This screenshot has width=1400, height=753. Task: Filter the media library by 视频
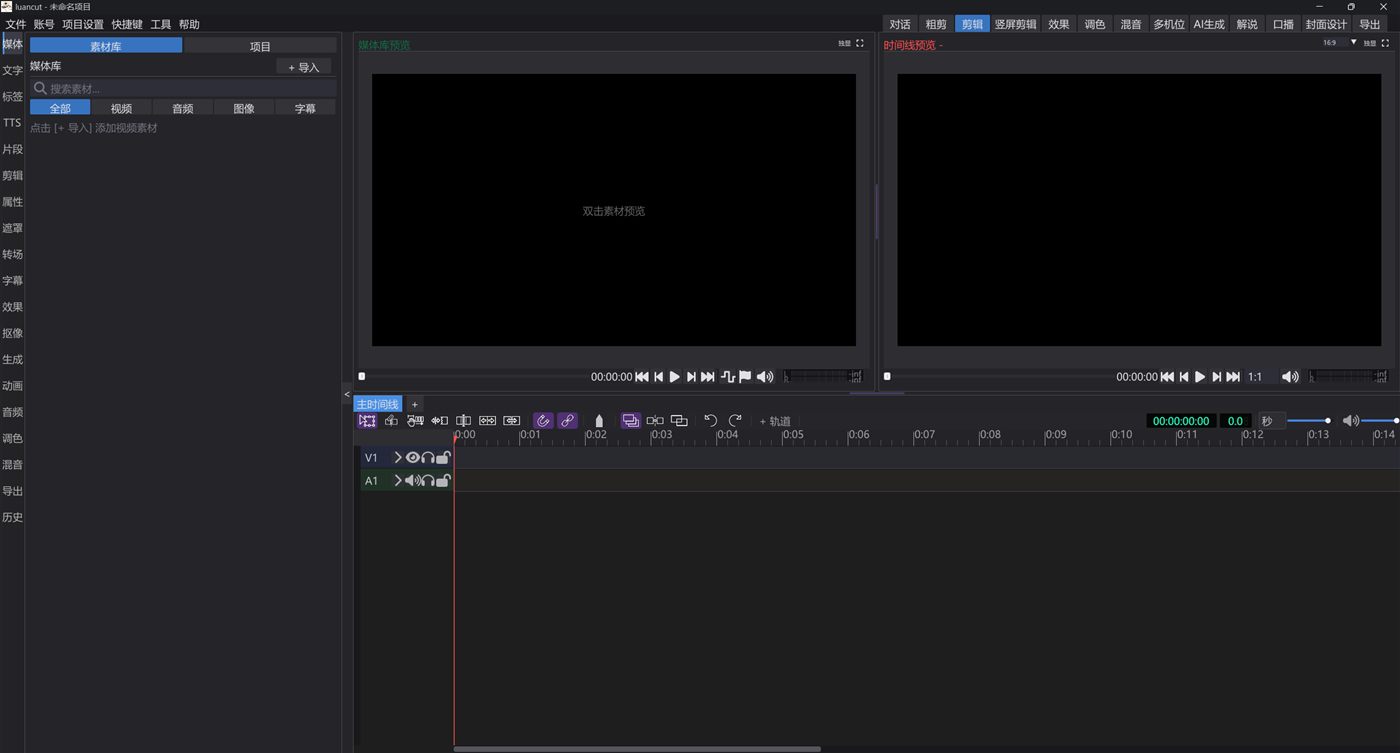click(121, 108)
